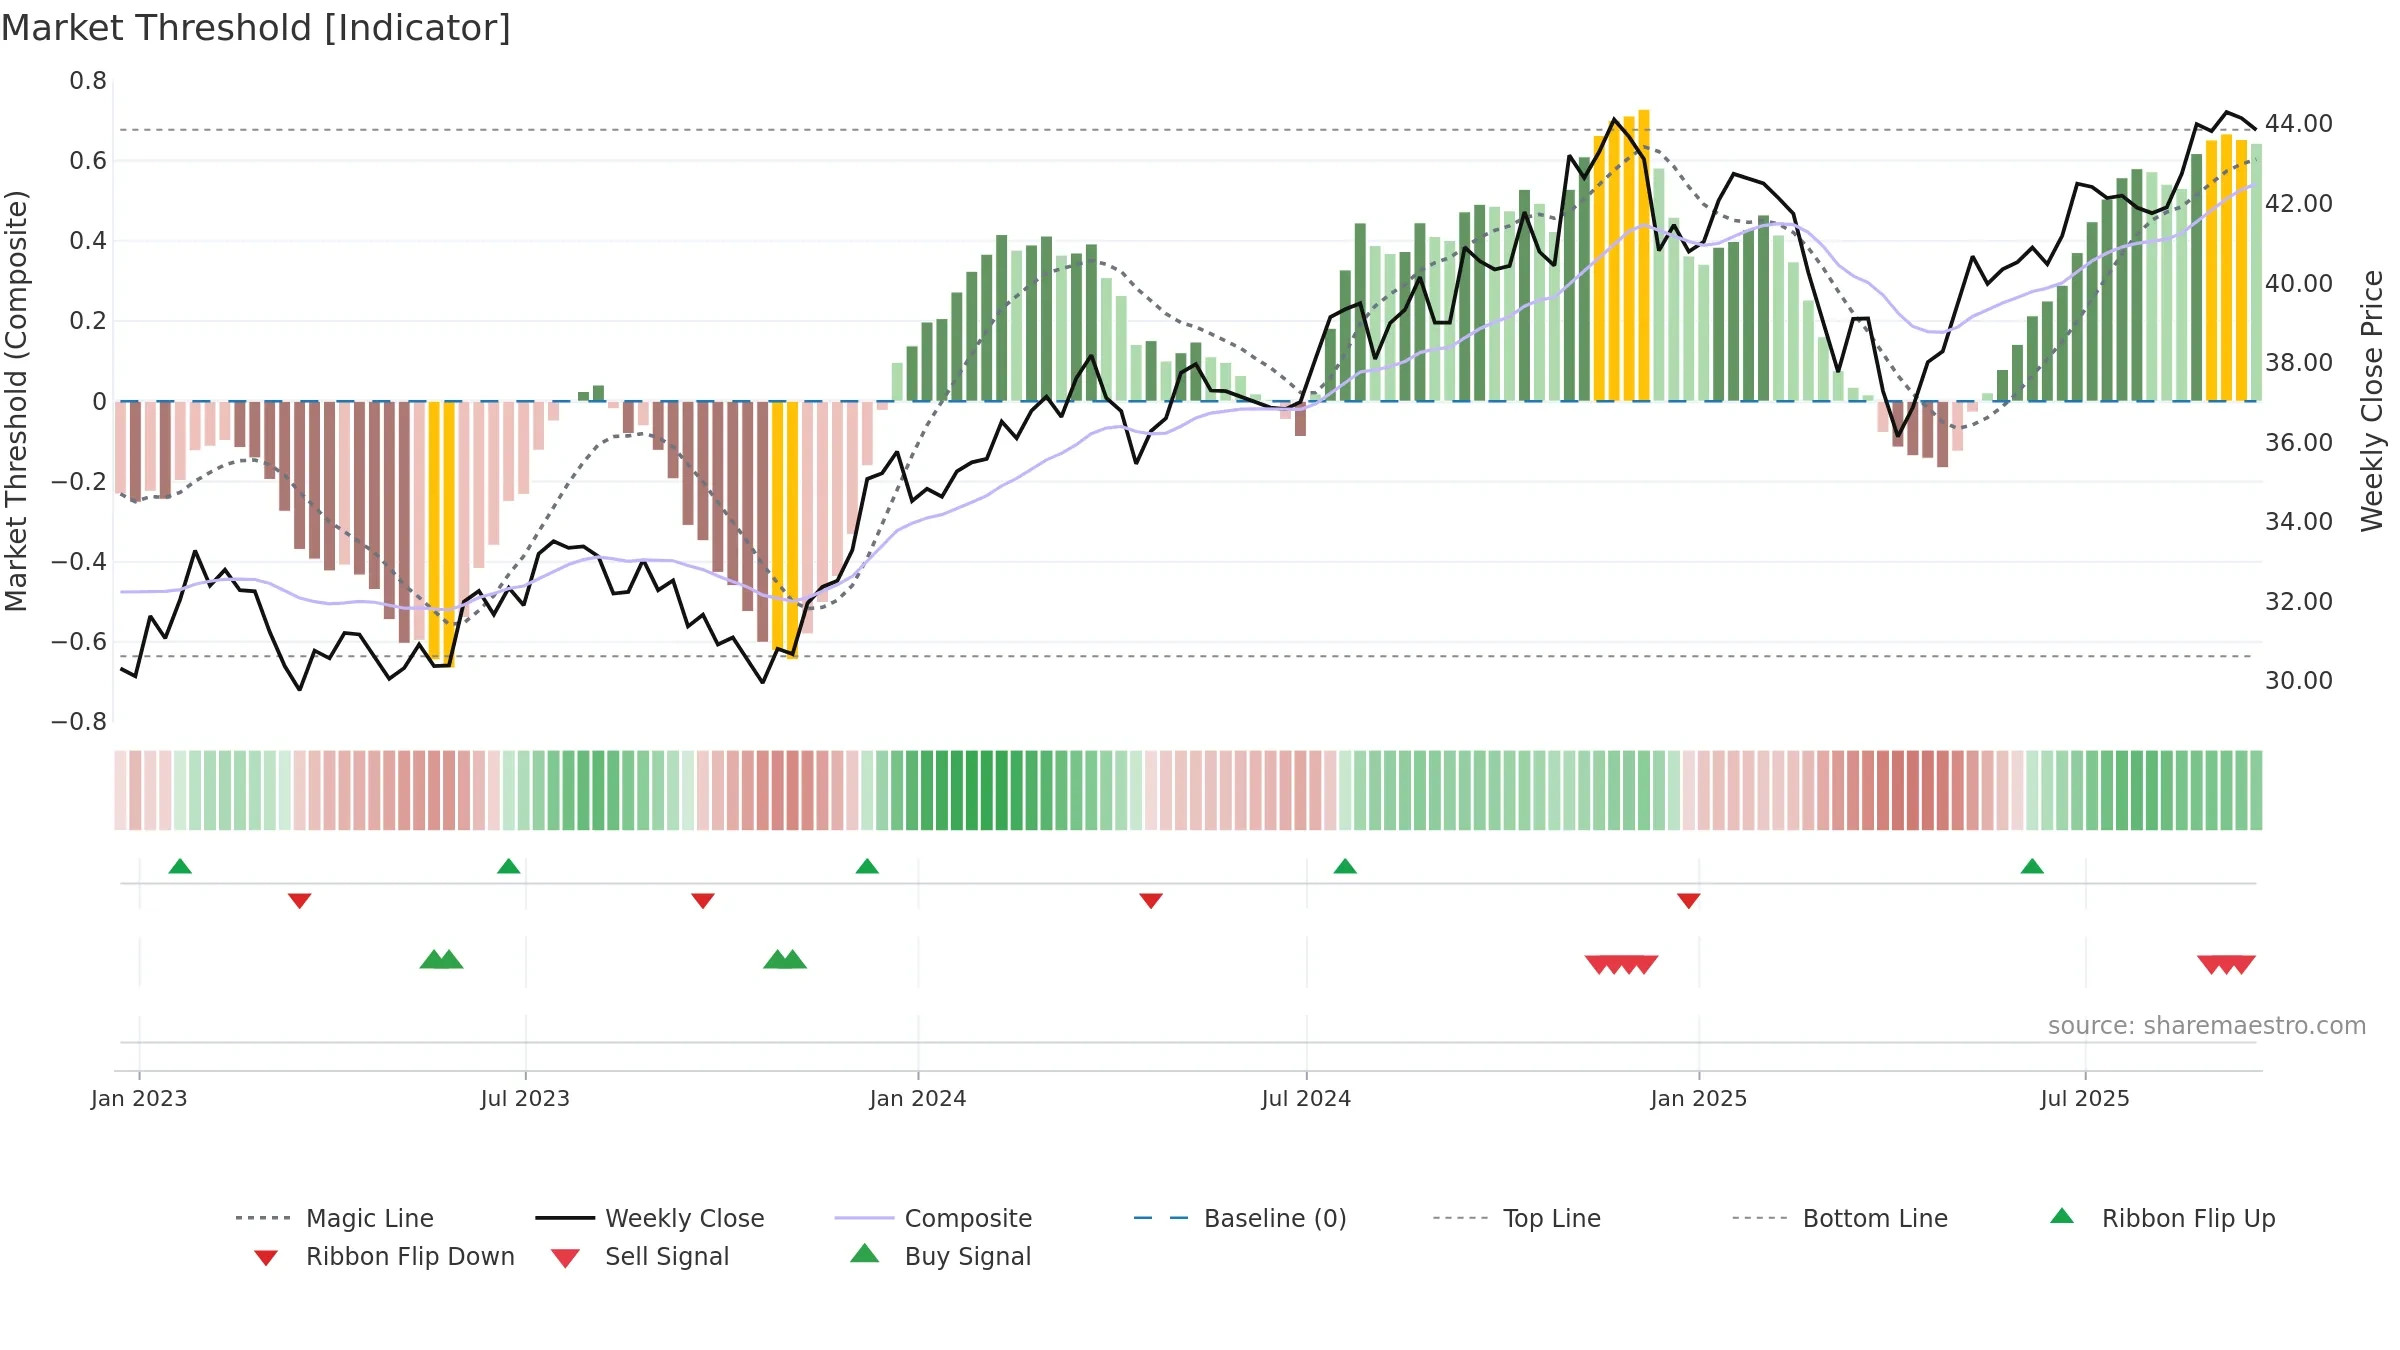Click the Jul 2024 x-axis label
This screenshot has width=2400, height=1350.
1306,1098
